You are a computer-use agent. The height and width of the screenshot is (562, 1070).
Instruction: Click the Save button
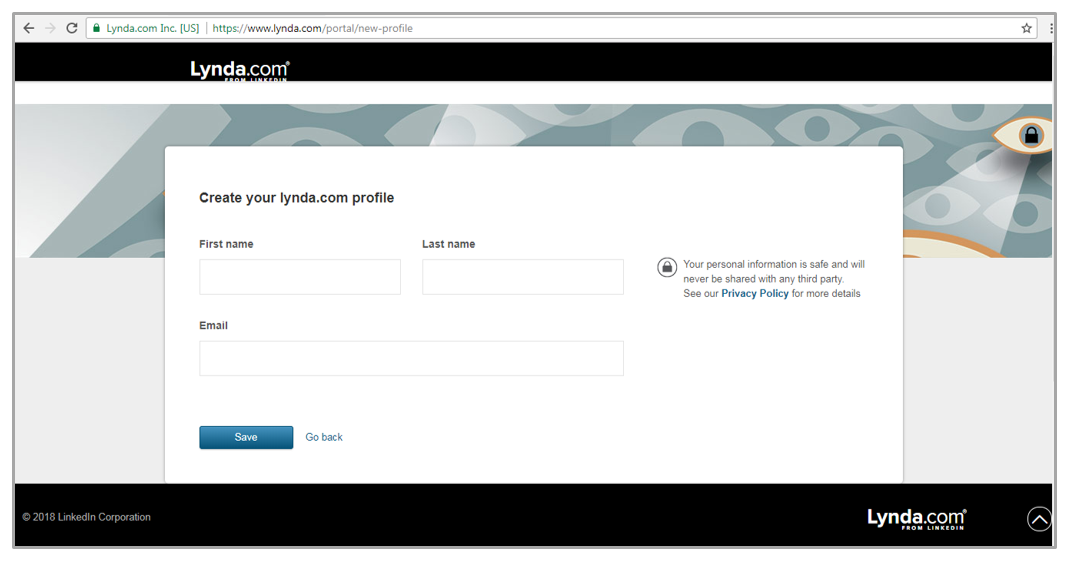pyautogui.click(x=246, y=437)
